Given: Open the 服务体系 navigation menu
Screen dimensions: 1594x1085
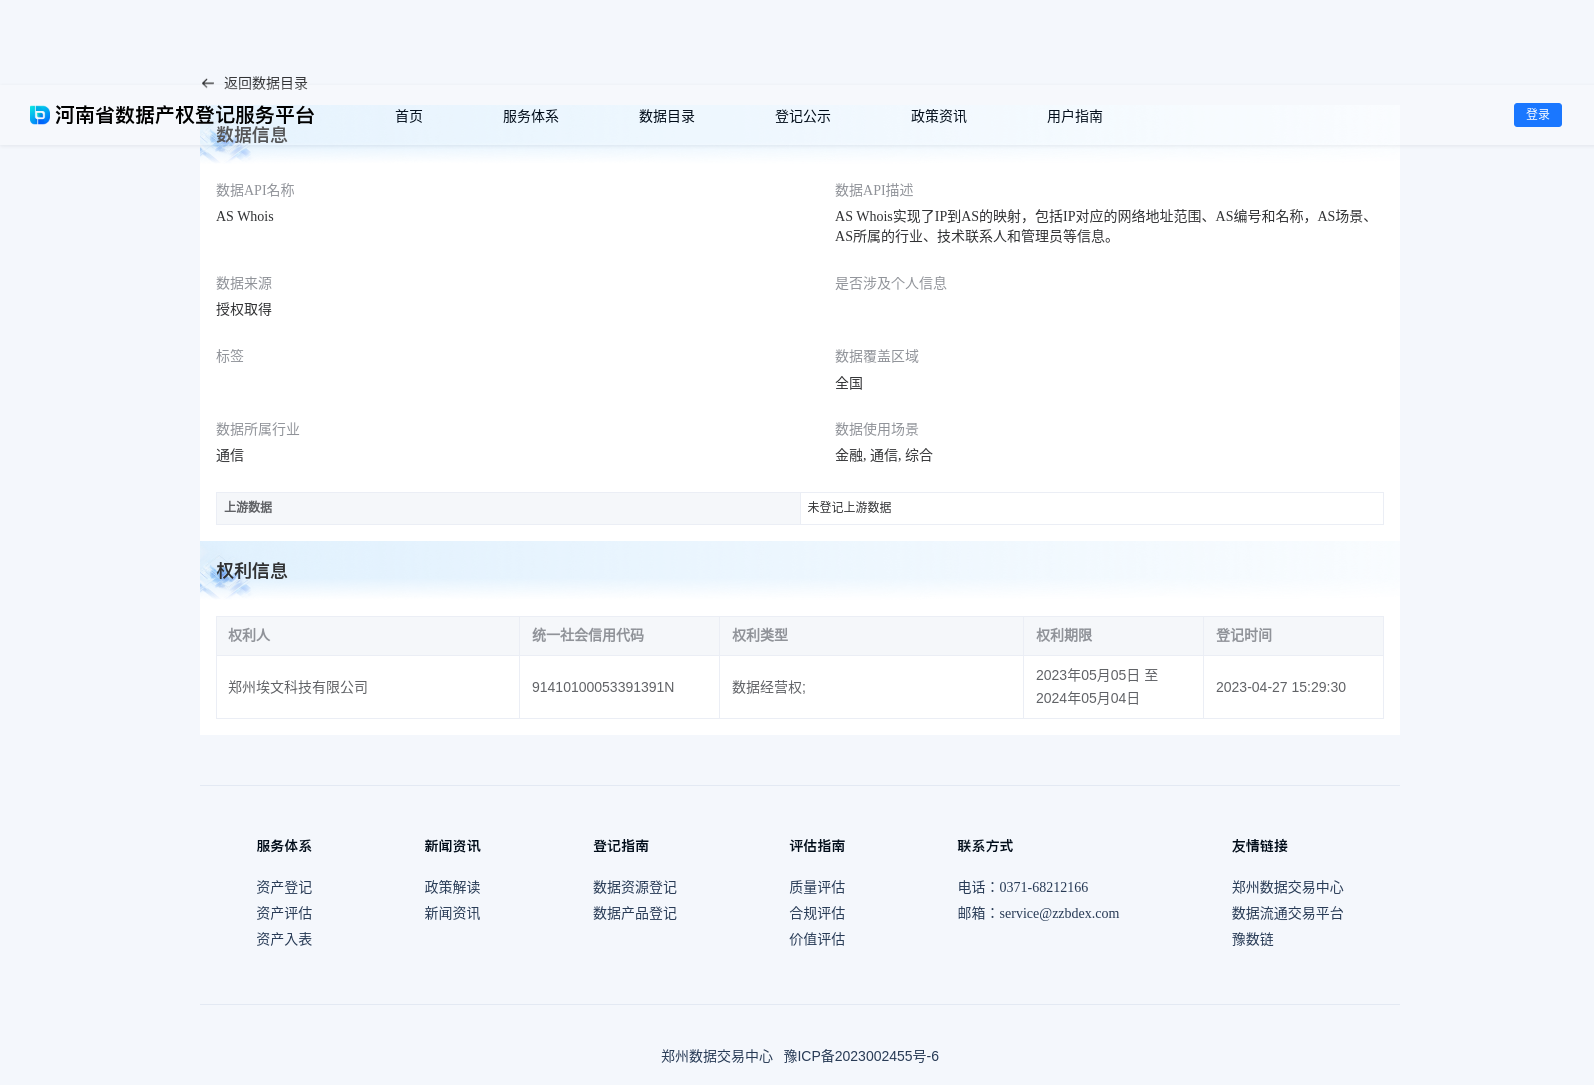Looking at the screenshot, I should pos(531,116).
